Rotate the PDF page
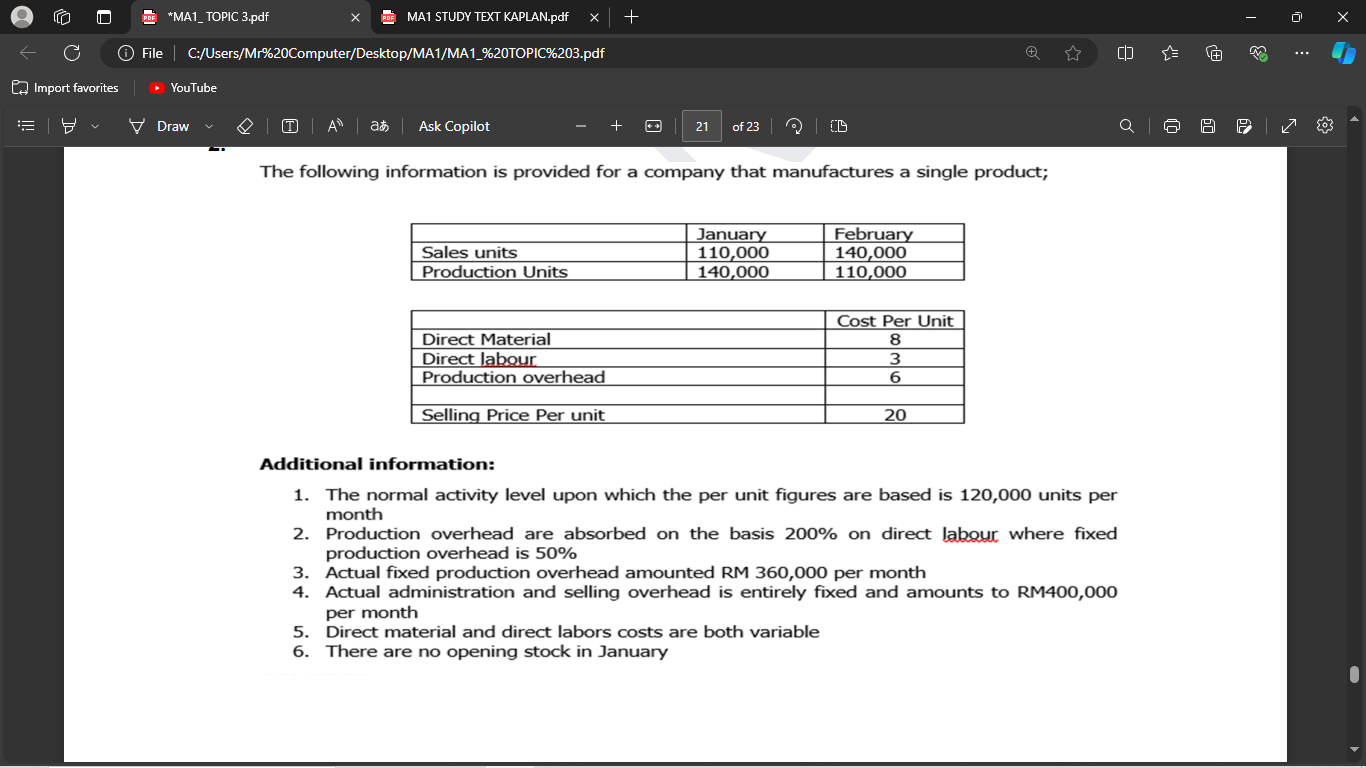Screen dimensions: 1366x768 794,126
